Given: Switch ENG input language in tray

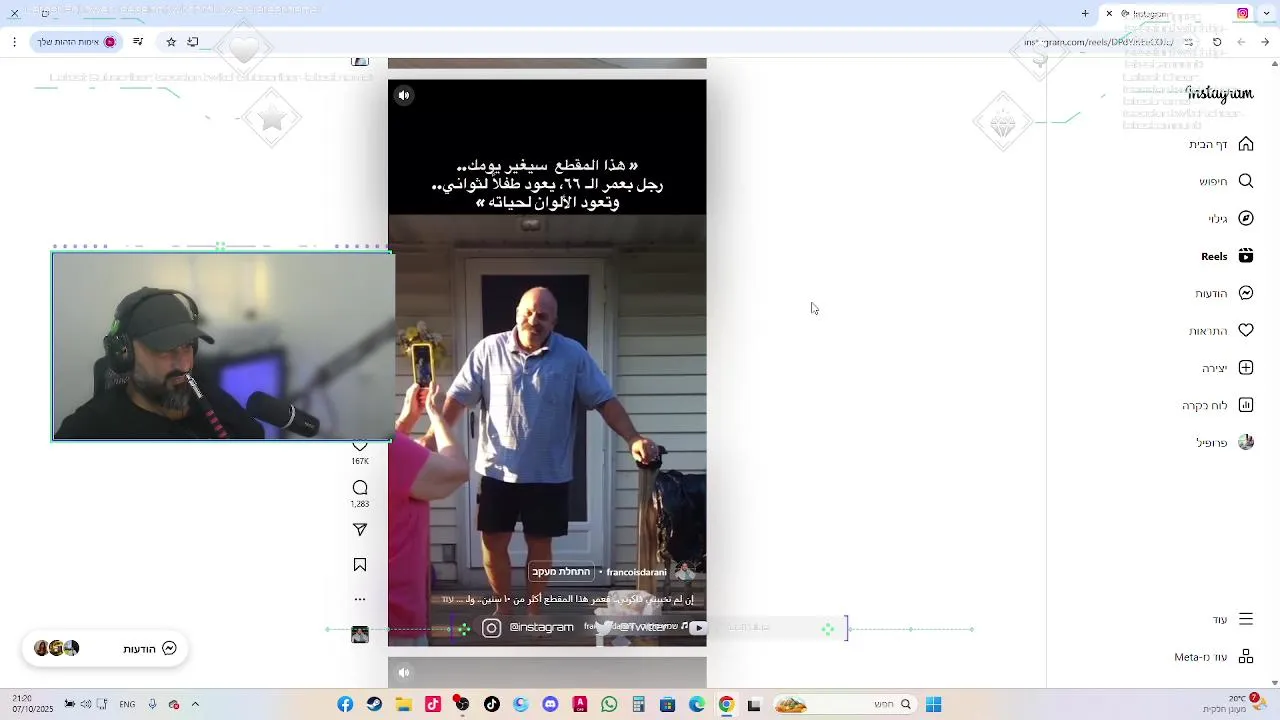Looking at the screenshot, I should [127, 705].
